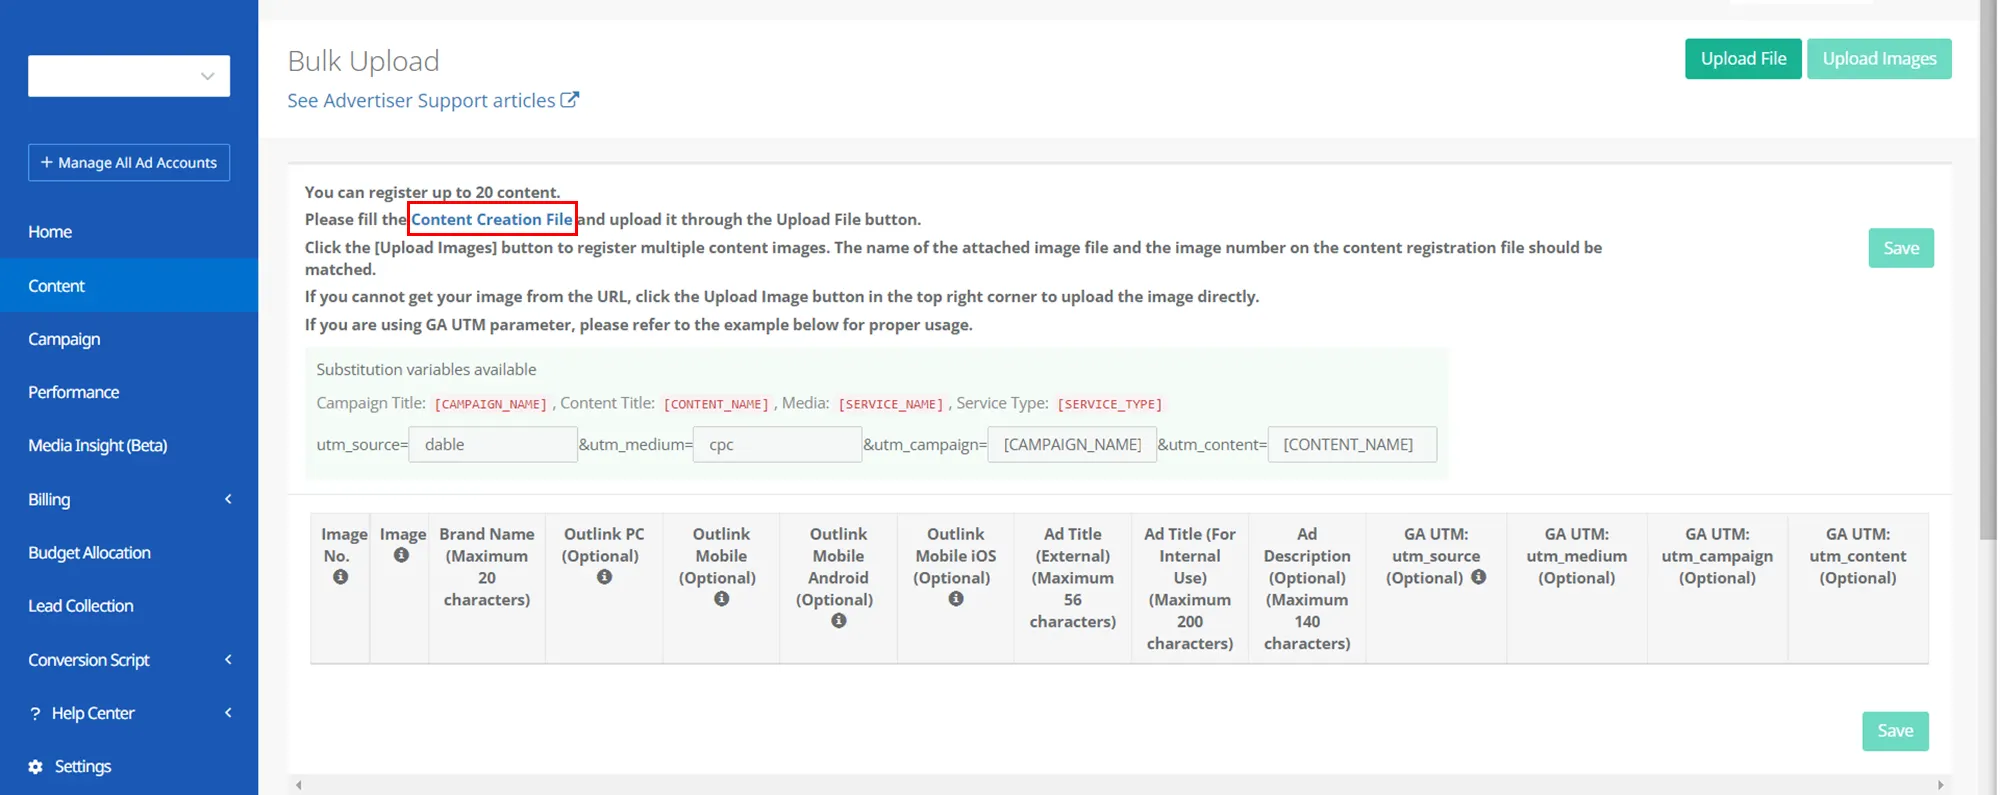This screenshot has height=795, width=2000.
Task: Click the Outlink PC info icon
Action: pyautogui.click(x=604, y=577)
